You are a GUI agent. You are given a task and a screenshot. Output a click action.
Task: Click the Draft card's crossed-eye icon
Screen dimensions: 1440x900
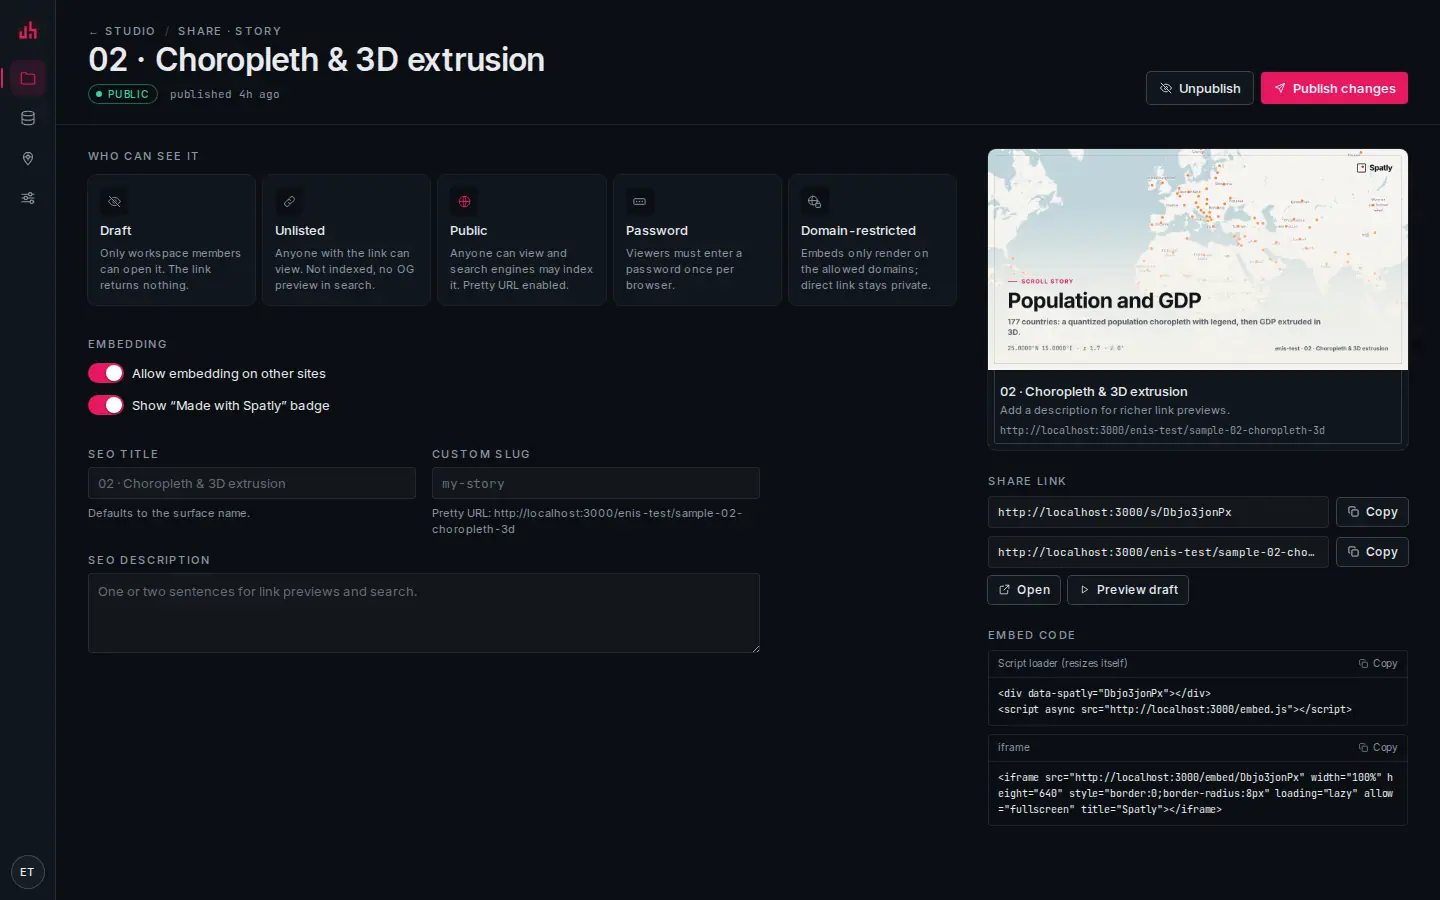pyautogui.click(x=114, y=201)
